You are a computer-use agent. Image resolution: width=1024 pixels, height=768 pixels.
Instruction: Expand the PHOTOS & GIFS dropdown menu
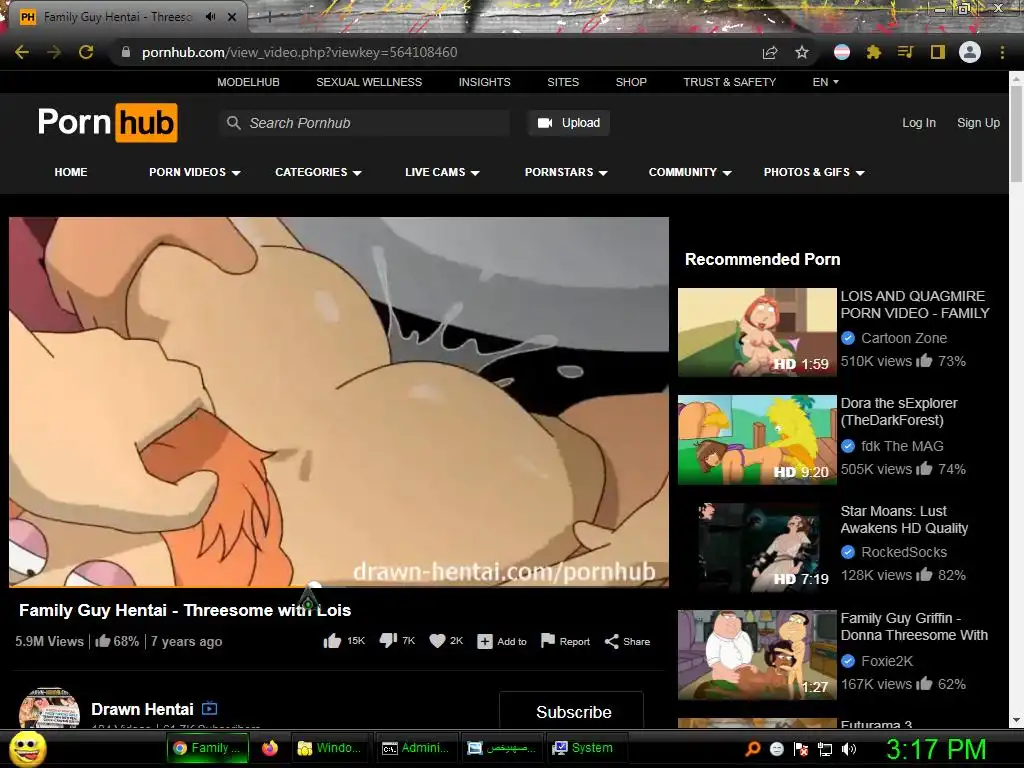coord(814,172)
